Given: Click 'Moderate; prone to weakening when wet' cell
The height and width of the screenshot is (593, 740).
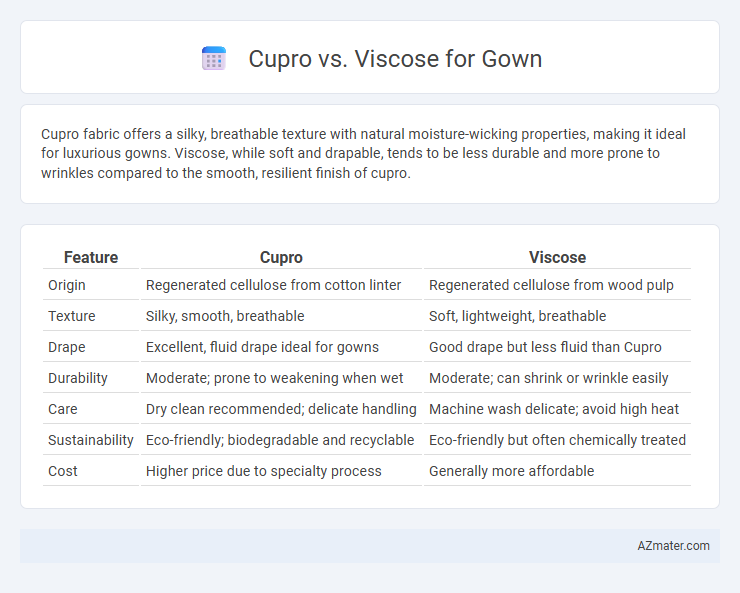Looking at the screenshot, I should tap(274, 378).
